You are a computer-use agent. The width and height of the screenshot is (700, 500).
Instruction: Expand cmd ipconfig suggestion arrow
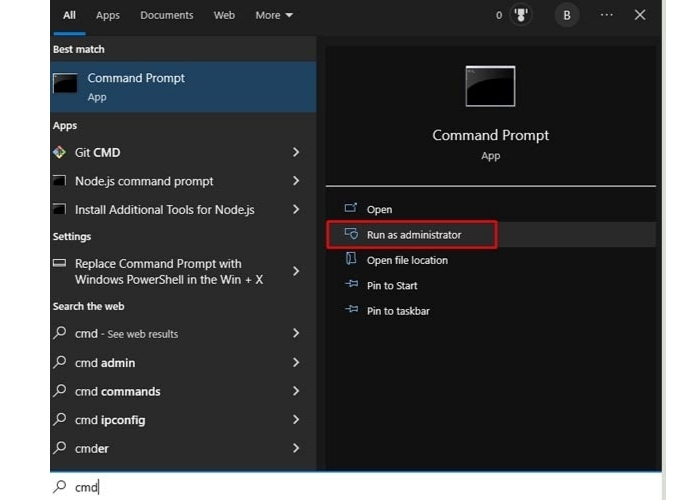pyautogui.click(x=296, y=419)
